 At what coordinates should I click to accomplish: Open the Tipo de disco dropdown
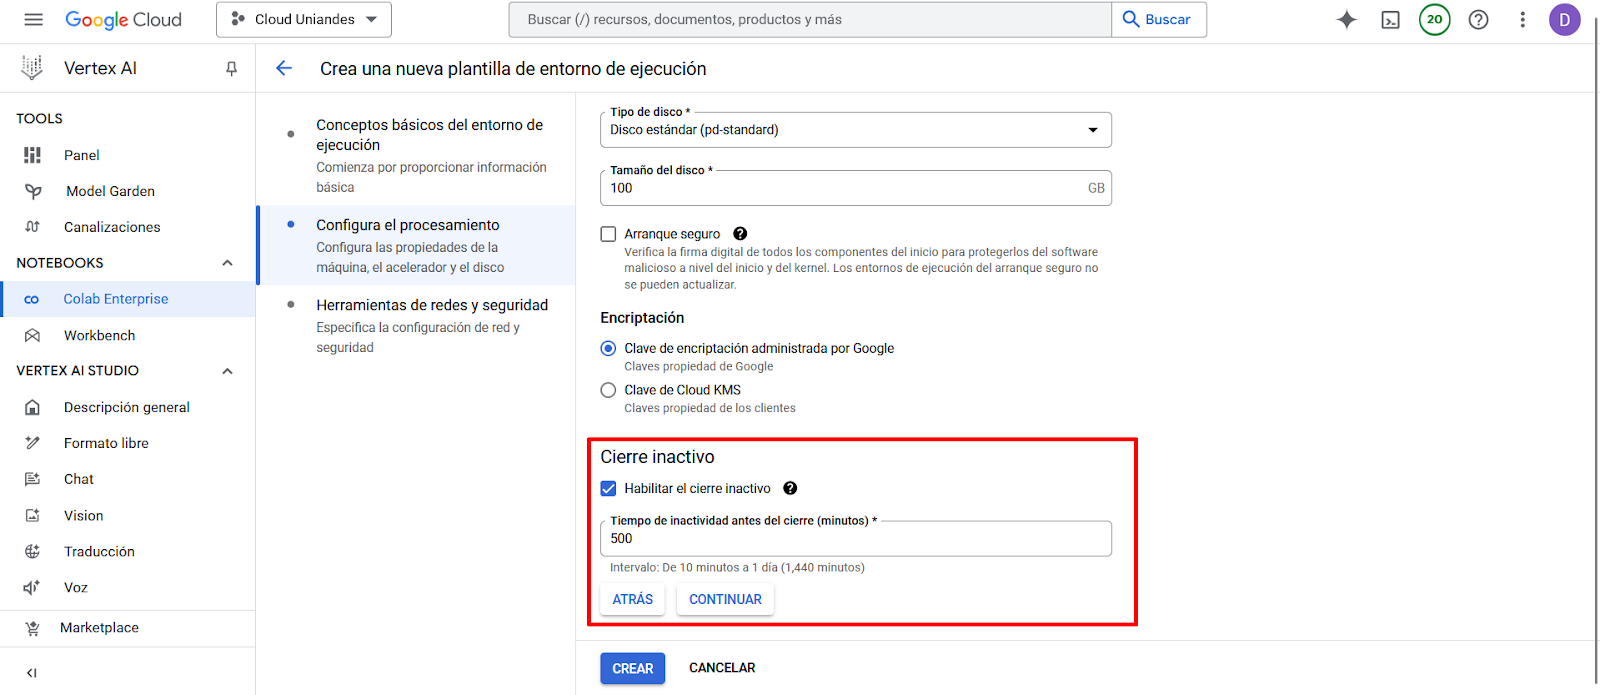point(856,130)
